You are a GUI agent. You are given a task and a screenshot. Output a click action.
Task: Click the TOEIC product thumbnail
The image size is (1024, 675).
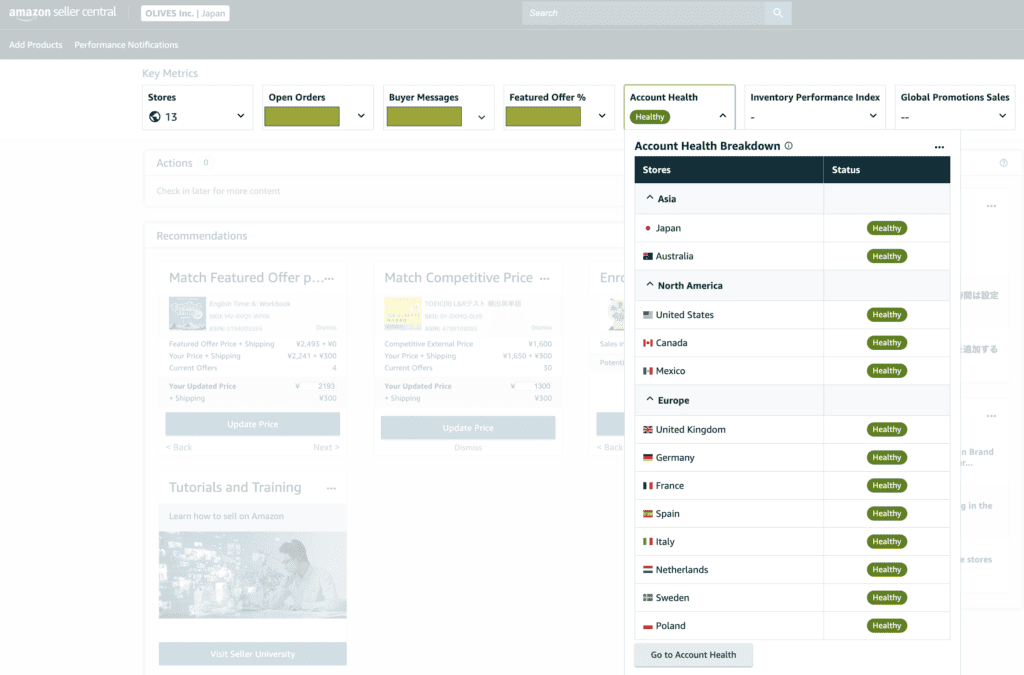[x=403, y=313]
